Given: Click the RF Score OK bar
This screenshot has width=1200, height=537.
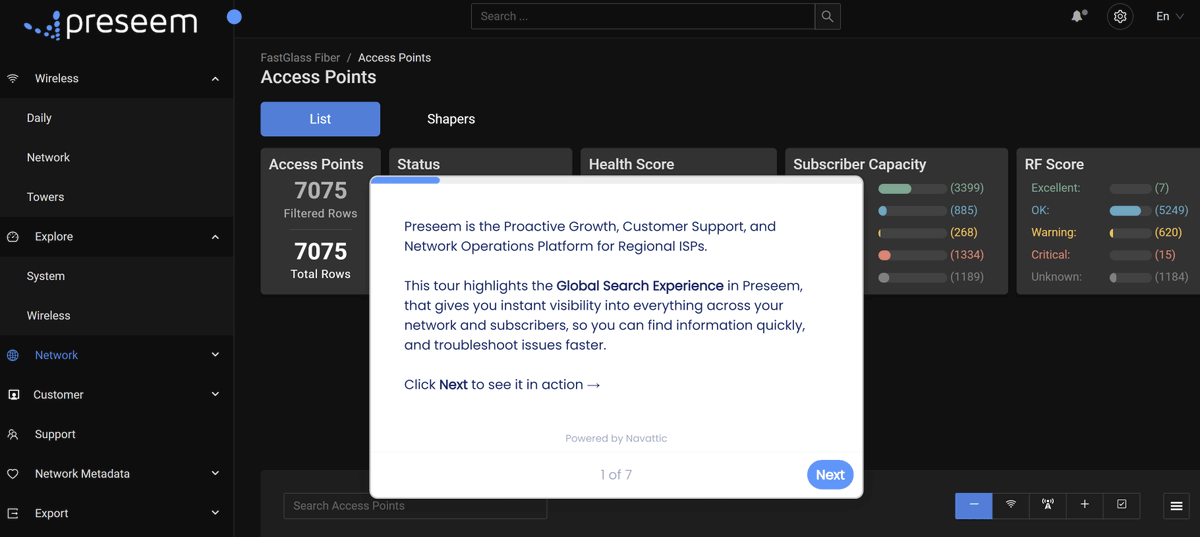Looking at the screenshot, I should tap(1130, 211).
